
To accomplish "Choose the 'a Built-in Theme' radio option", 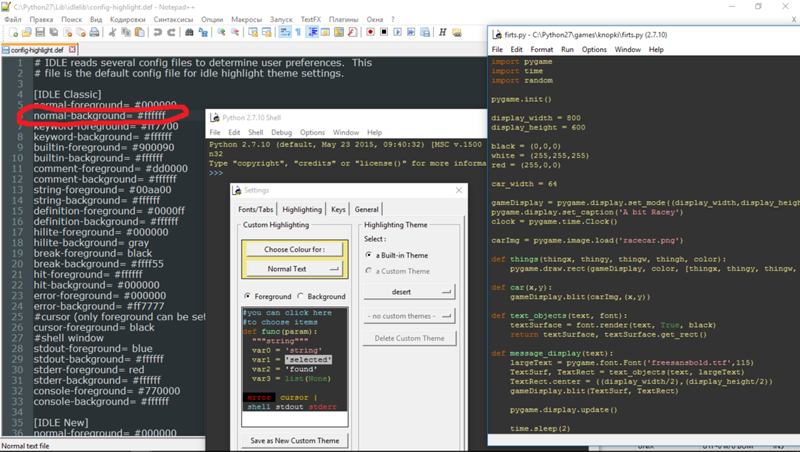I will click(368, 255).
